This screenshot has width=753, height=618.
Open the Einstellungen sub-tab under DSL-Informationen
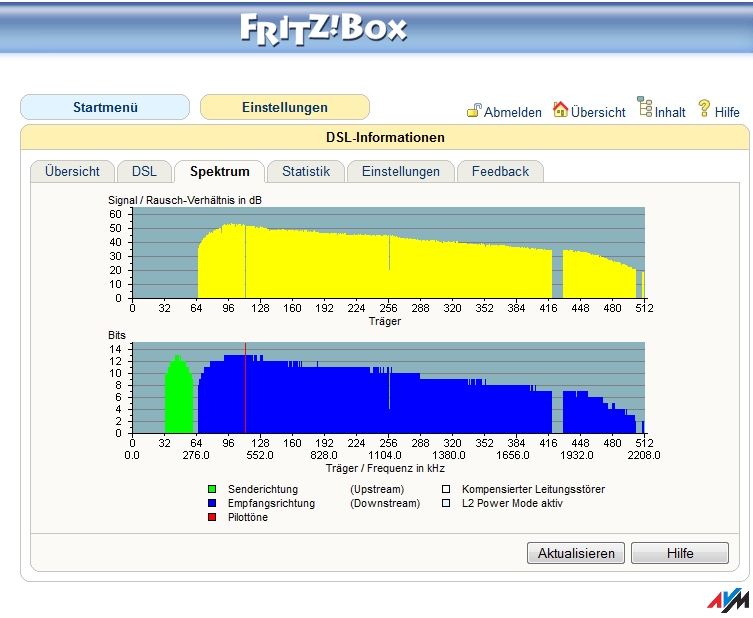401,171
